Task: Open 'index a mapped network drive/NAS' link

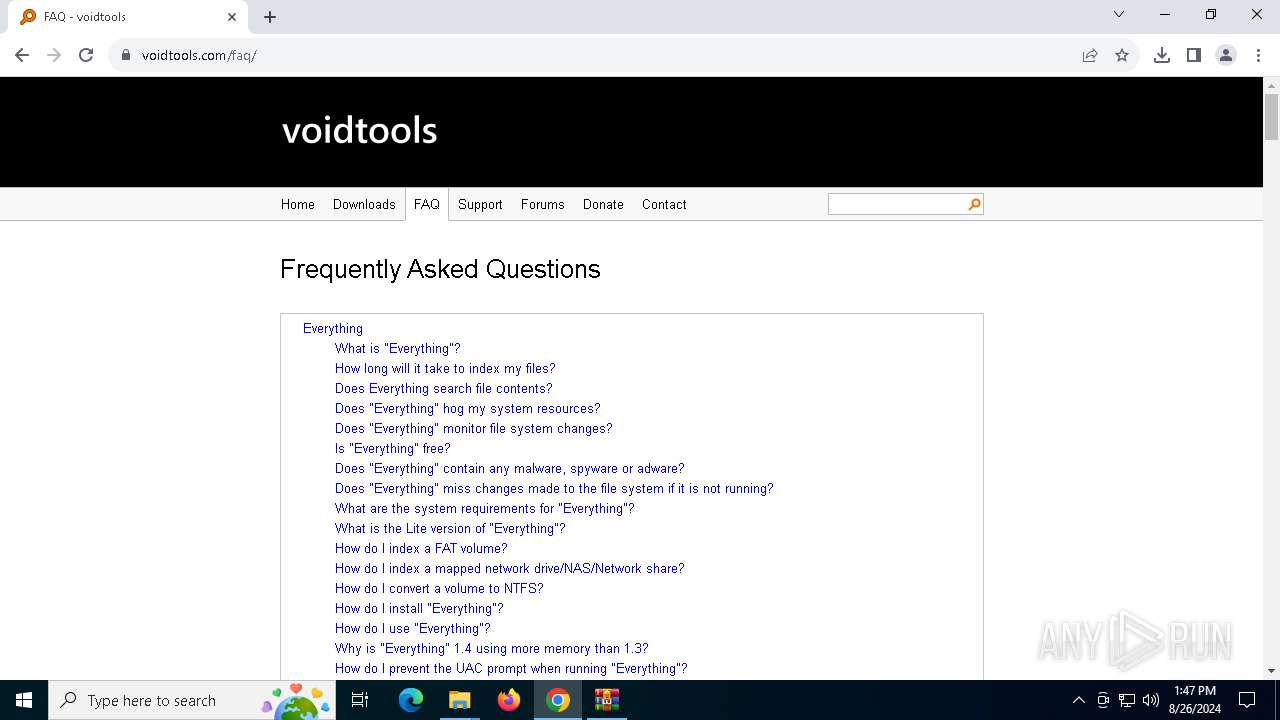Action: 510,568
